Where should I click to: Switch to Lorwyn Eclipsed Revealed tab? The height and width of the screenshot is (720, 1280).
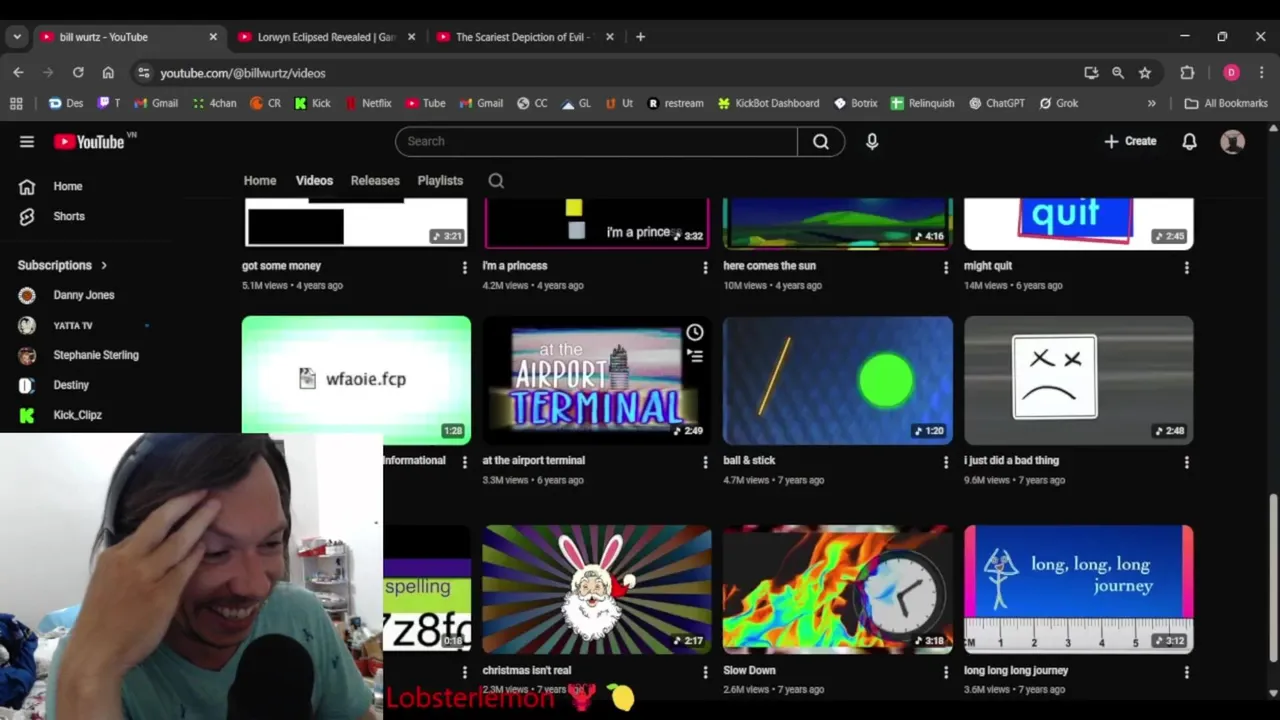pos(327,37)
